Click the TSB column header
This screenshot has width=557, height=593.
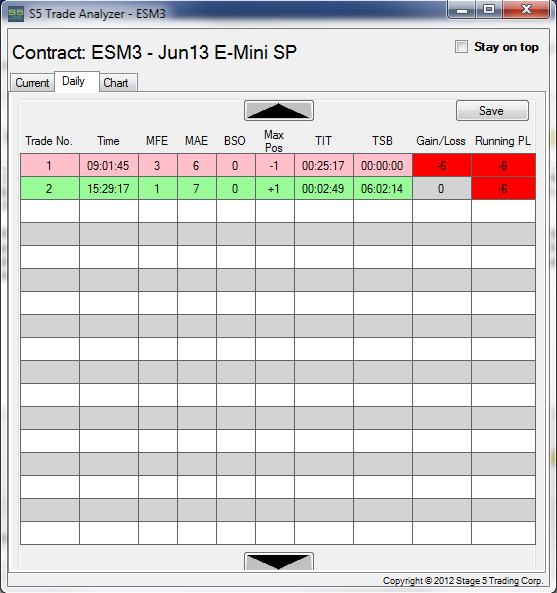[x=382, y=141]
